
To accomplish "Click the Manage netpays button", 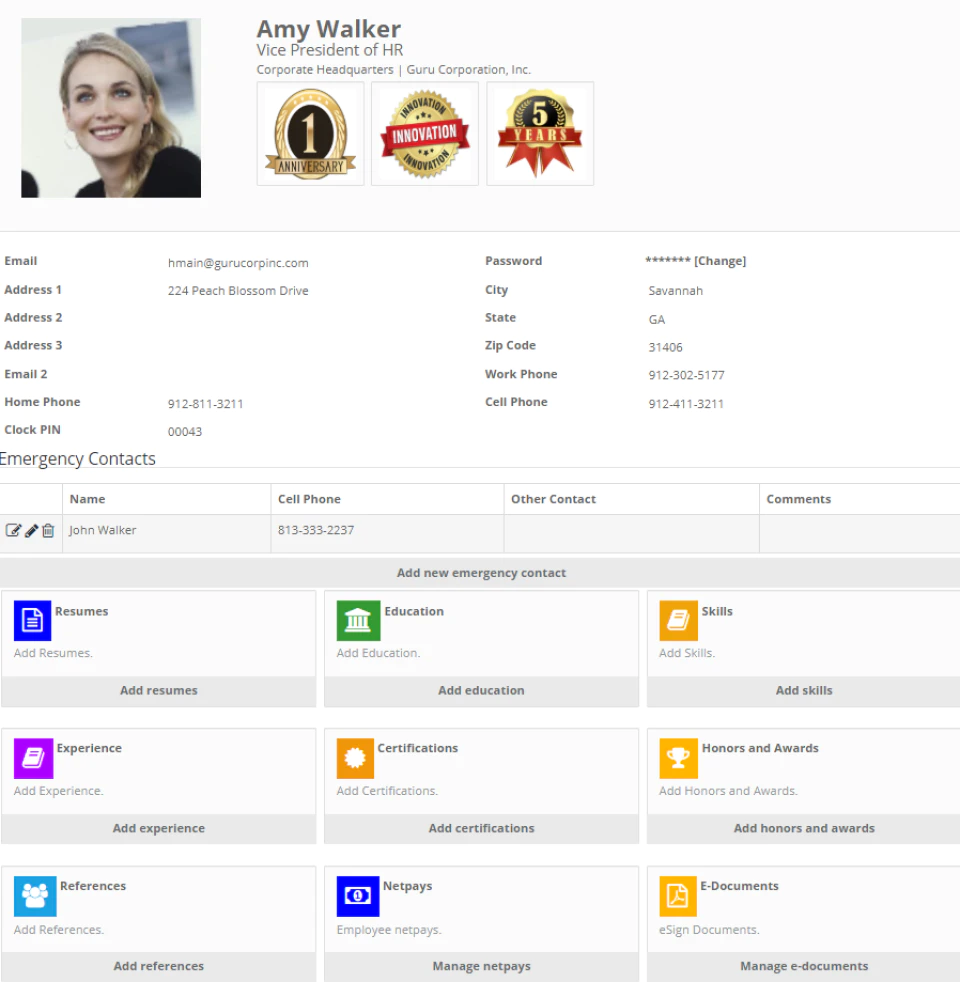I will pos(482,966).
